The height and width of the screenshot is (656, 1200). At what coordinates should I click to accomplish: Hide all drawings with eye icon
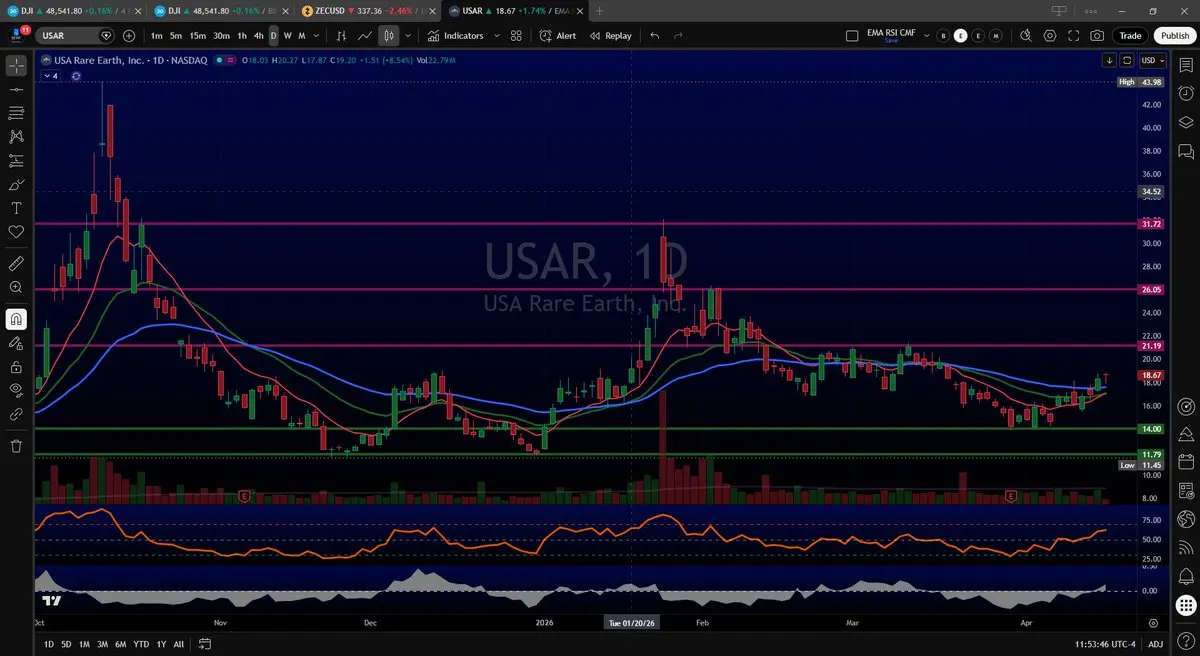coord(16,390)
